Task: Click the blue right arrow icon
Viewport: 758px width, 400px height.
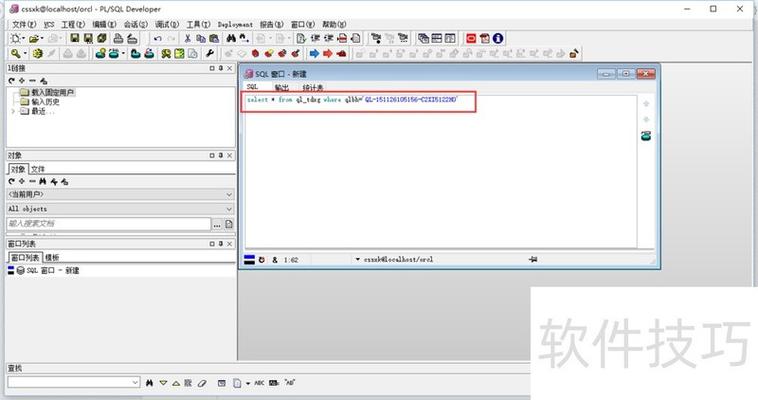Action: click(x=314, y=53)
